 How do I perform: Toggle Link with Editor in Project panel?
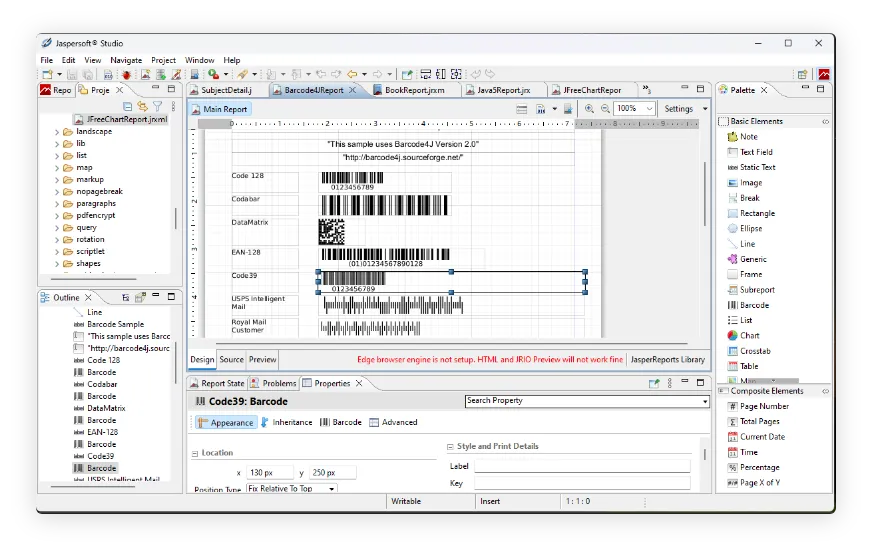(x=143, y=106)
